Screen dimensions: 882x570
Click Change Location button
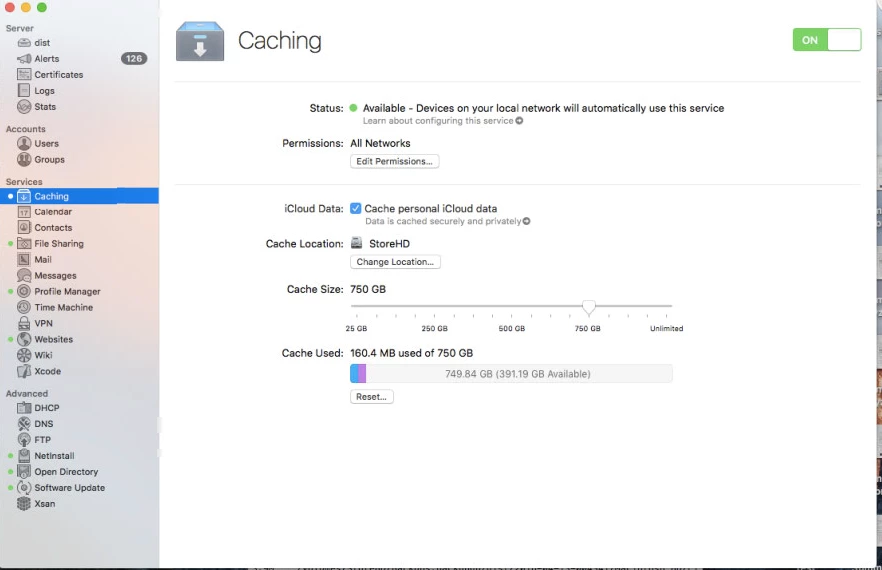tap(395, 262)
